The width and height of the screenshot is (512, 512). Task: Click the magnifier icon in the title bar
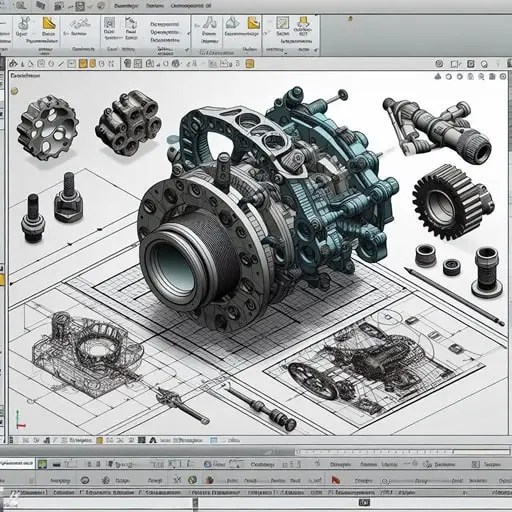[x=20, y=5]
